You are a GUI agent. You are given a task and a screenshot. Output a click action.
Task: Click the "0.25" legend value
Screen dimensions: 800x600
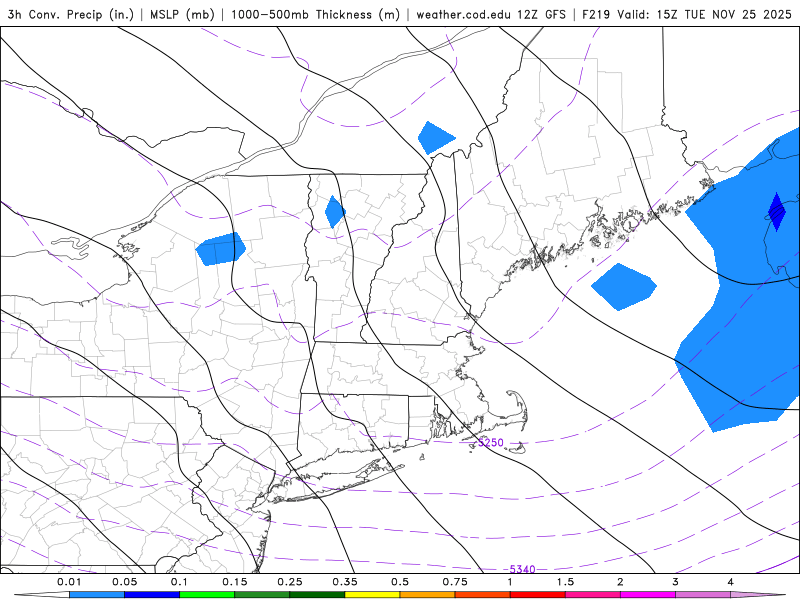click(x=290, y=582)
